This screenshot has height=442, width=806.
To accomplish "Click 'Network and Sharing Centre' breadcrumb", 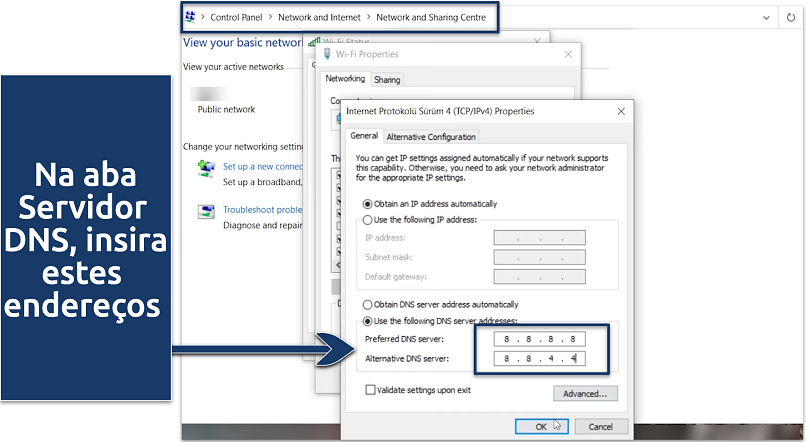I will click(x=431, y=17).
